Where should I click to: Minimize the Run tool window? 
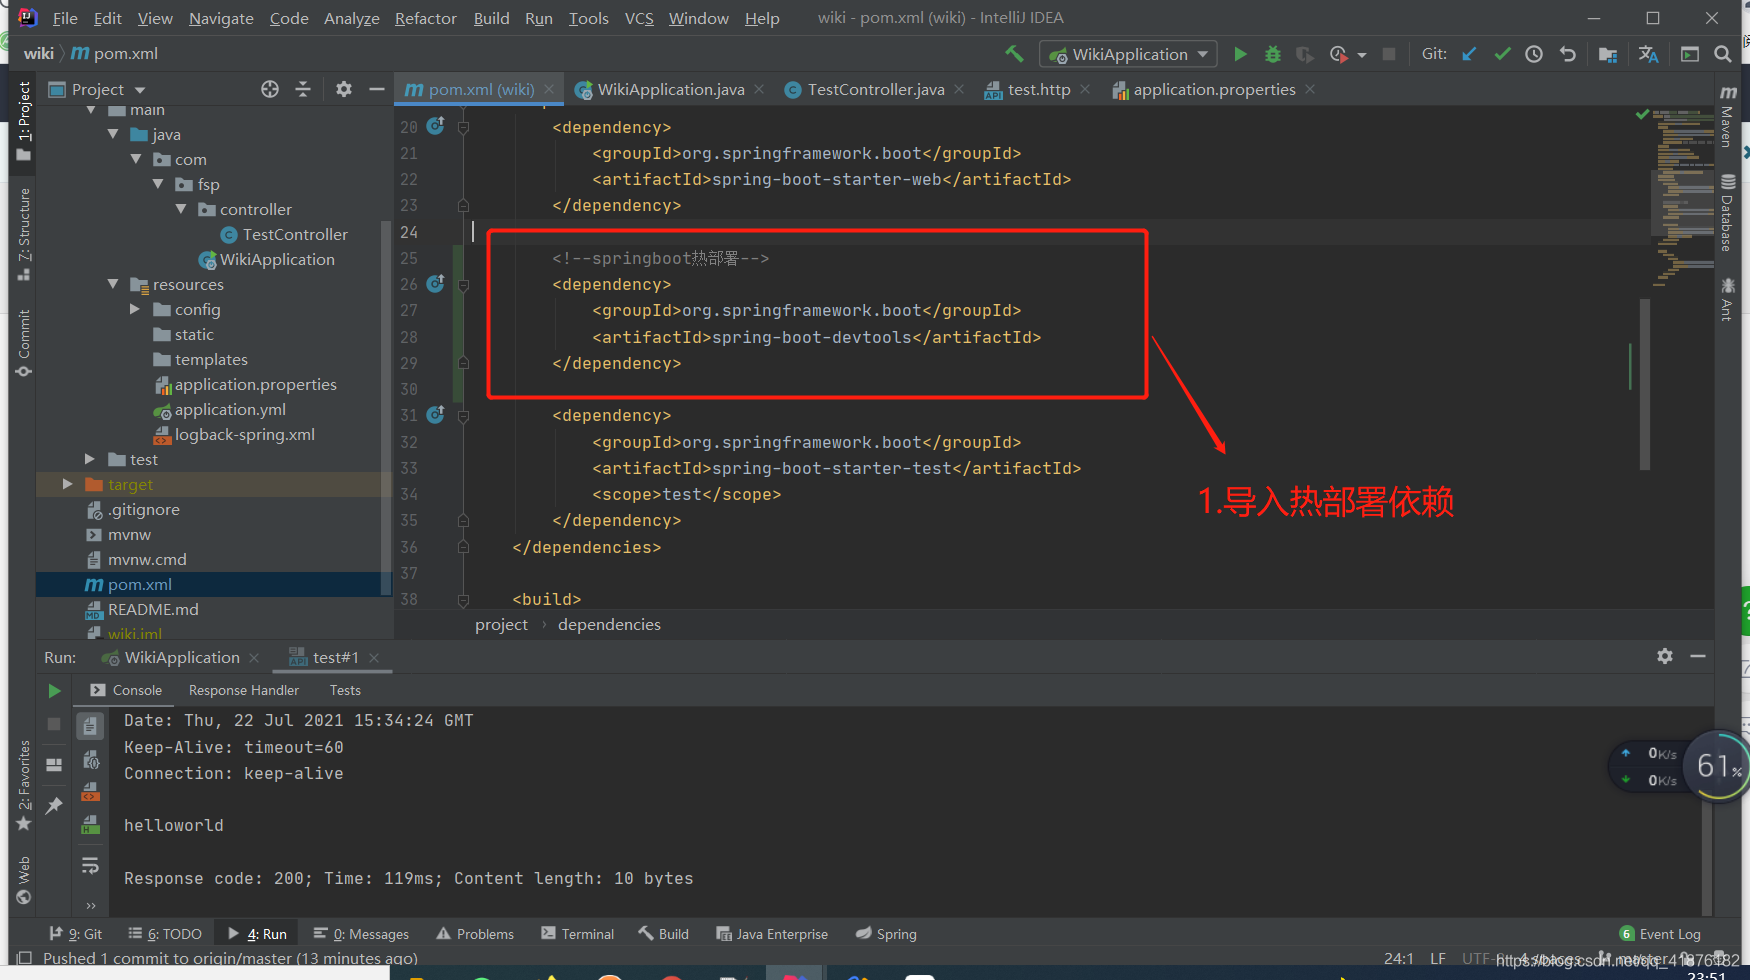[x=1698, y=656]
